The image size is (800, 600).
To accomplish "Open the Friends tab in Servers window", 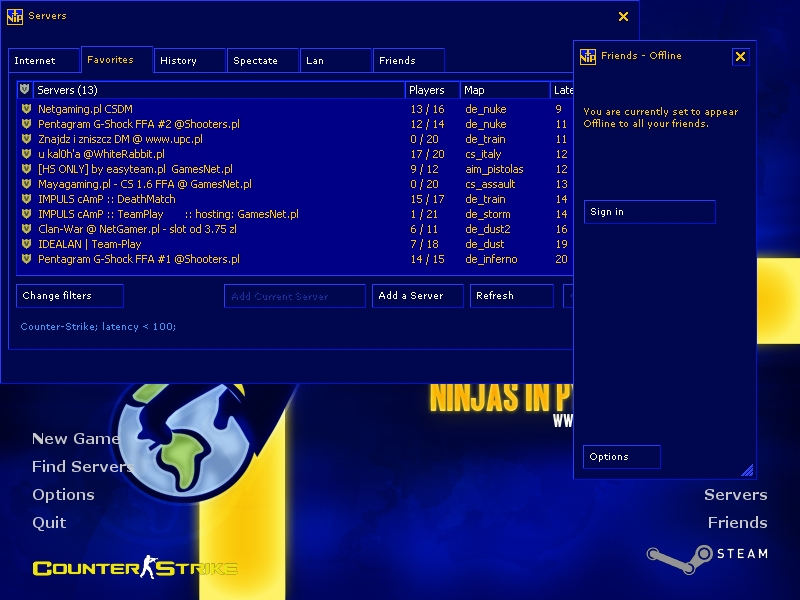I will (x=409, y=61).
